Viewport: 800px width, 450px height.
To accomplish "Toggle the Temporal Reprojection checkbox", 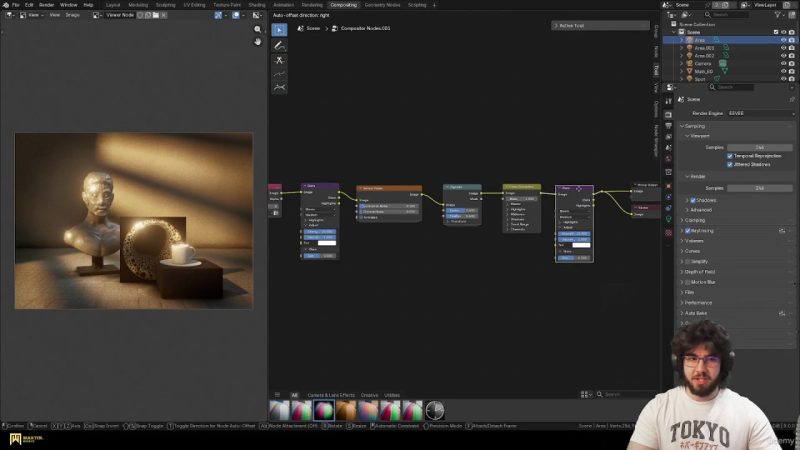I will [730, 156].
